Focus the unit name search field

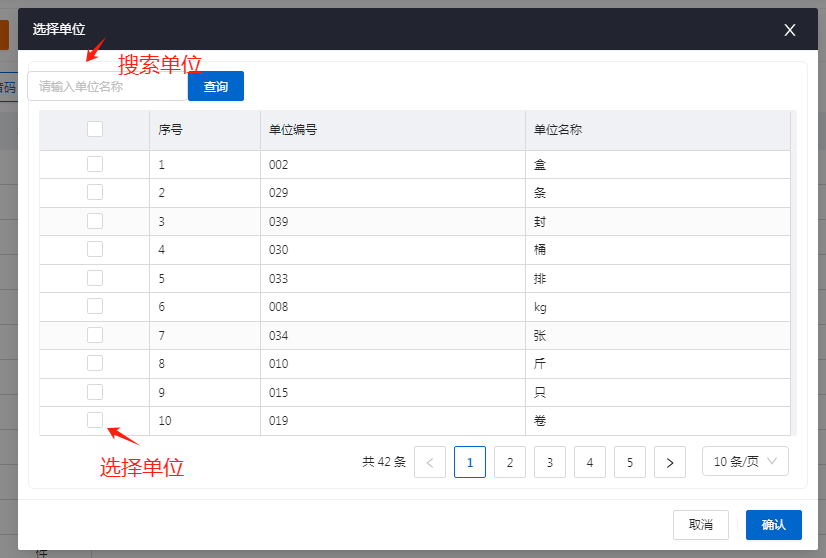108,87
